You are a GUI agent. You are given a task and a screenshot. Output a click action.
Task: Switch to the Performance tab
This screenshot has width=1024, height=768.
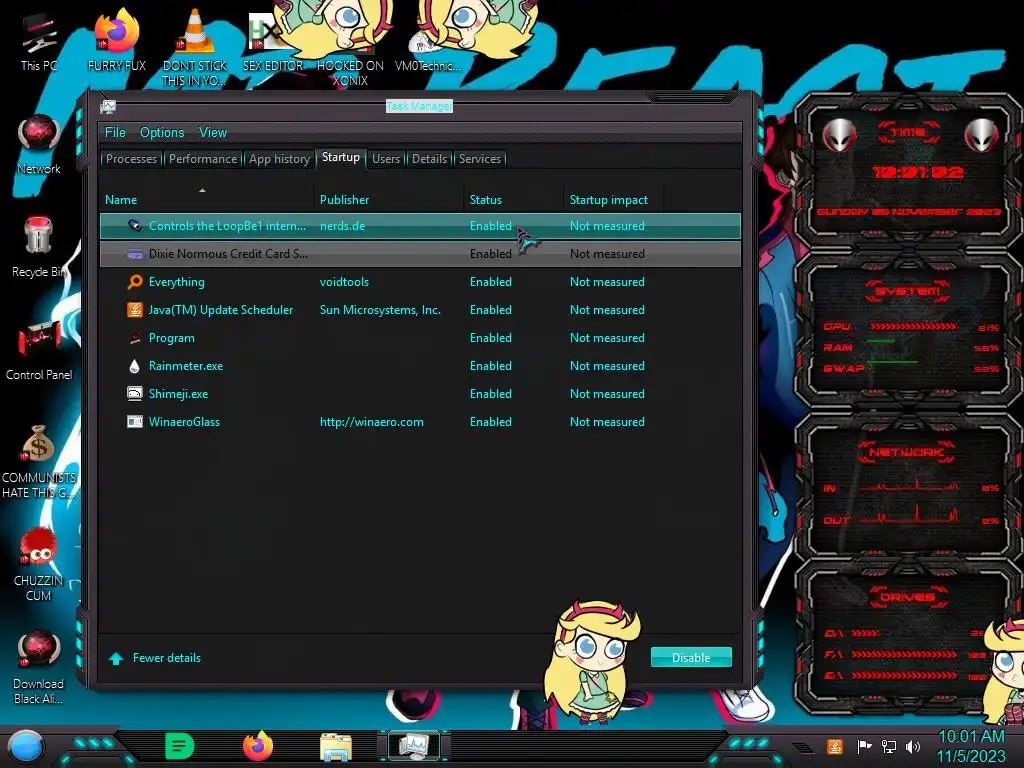click(x=203, y=159)
